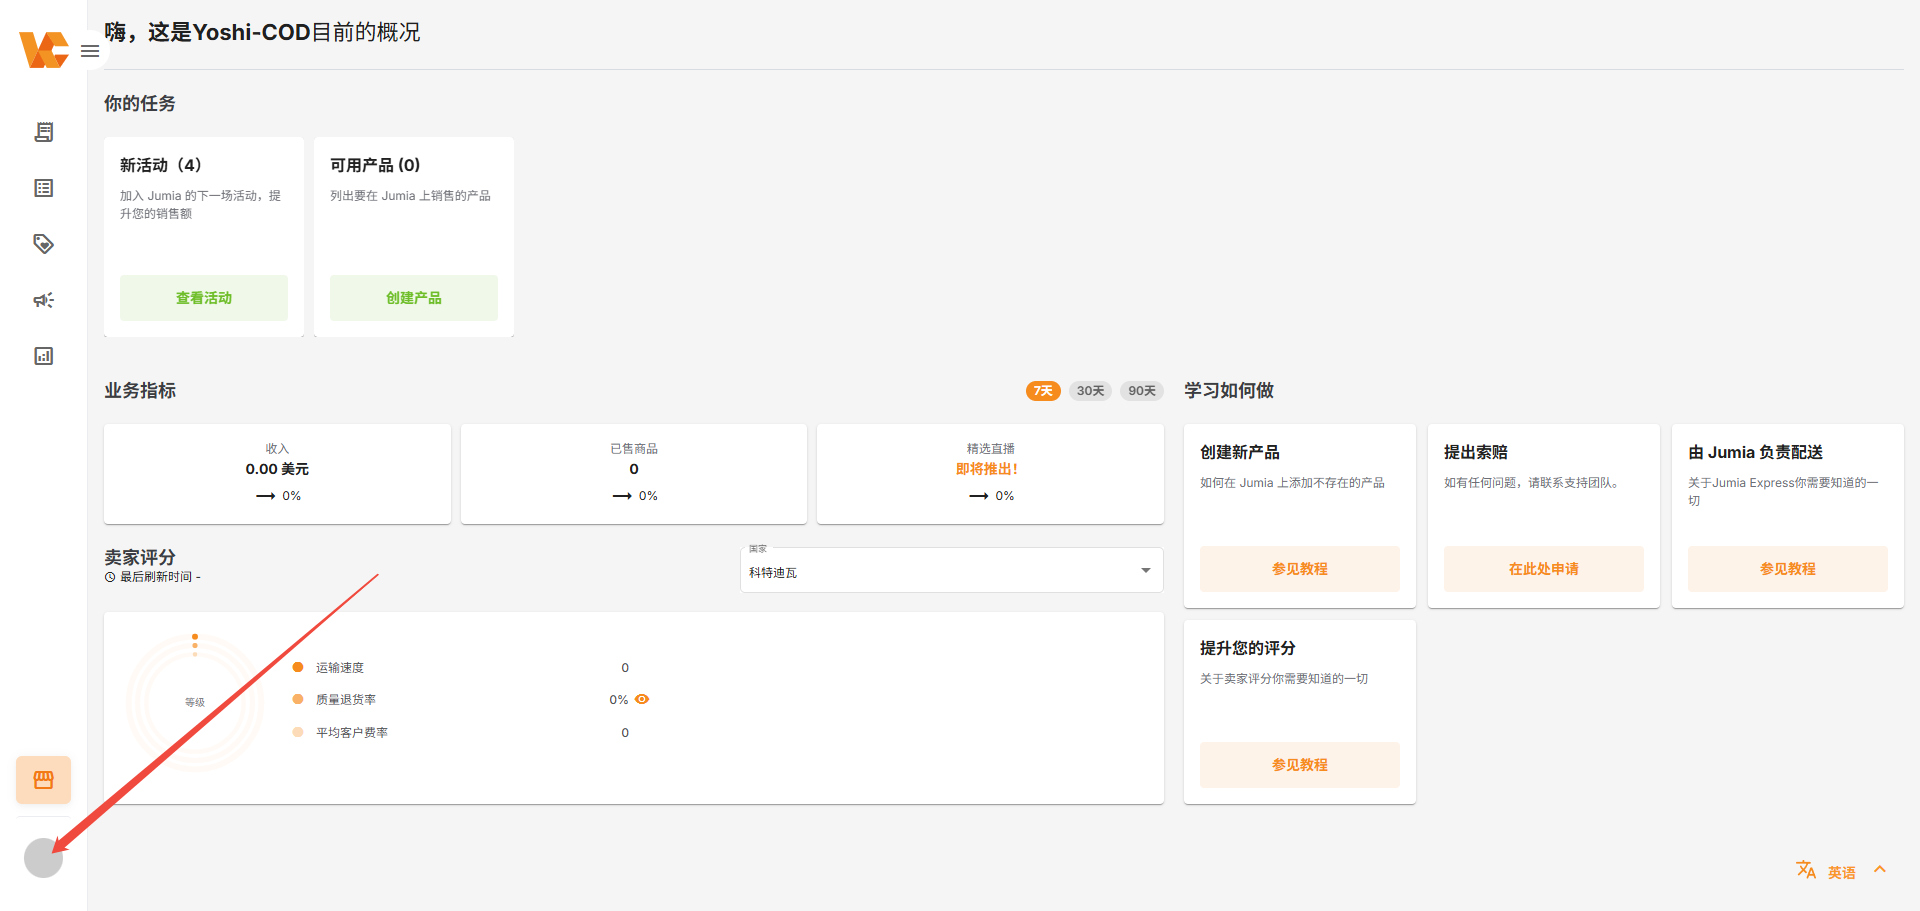Click the 收入 0.00 美元 metric card

277,473
